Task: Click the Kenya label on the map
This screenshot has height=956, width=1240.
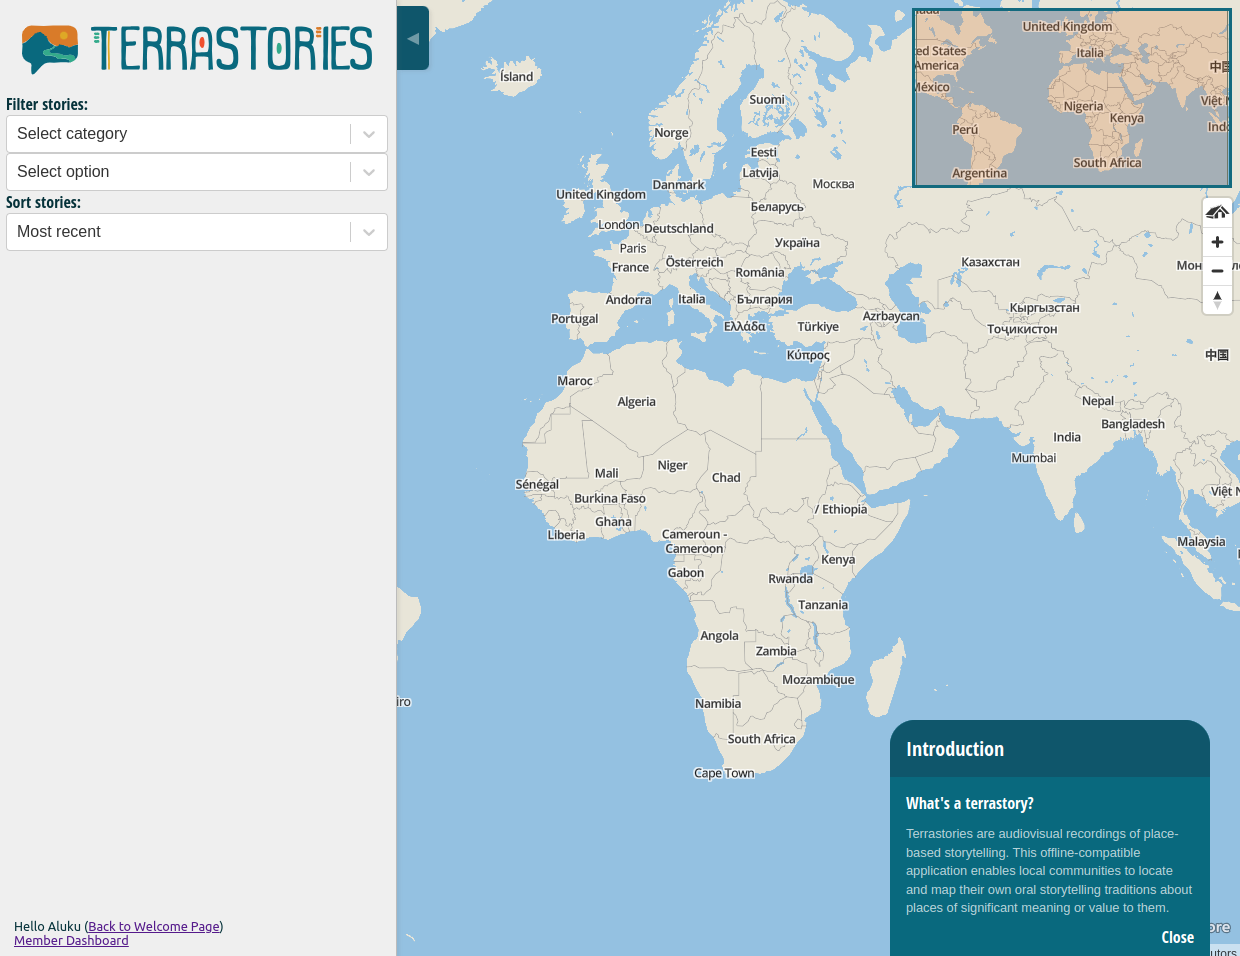Action: tap(838, 560)
